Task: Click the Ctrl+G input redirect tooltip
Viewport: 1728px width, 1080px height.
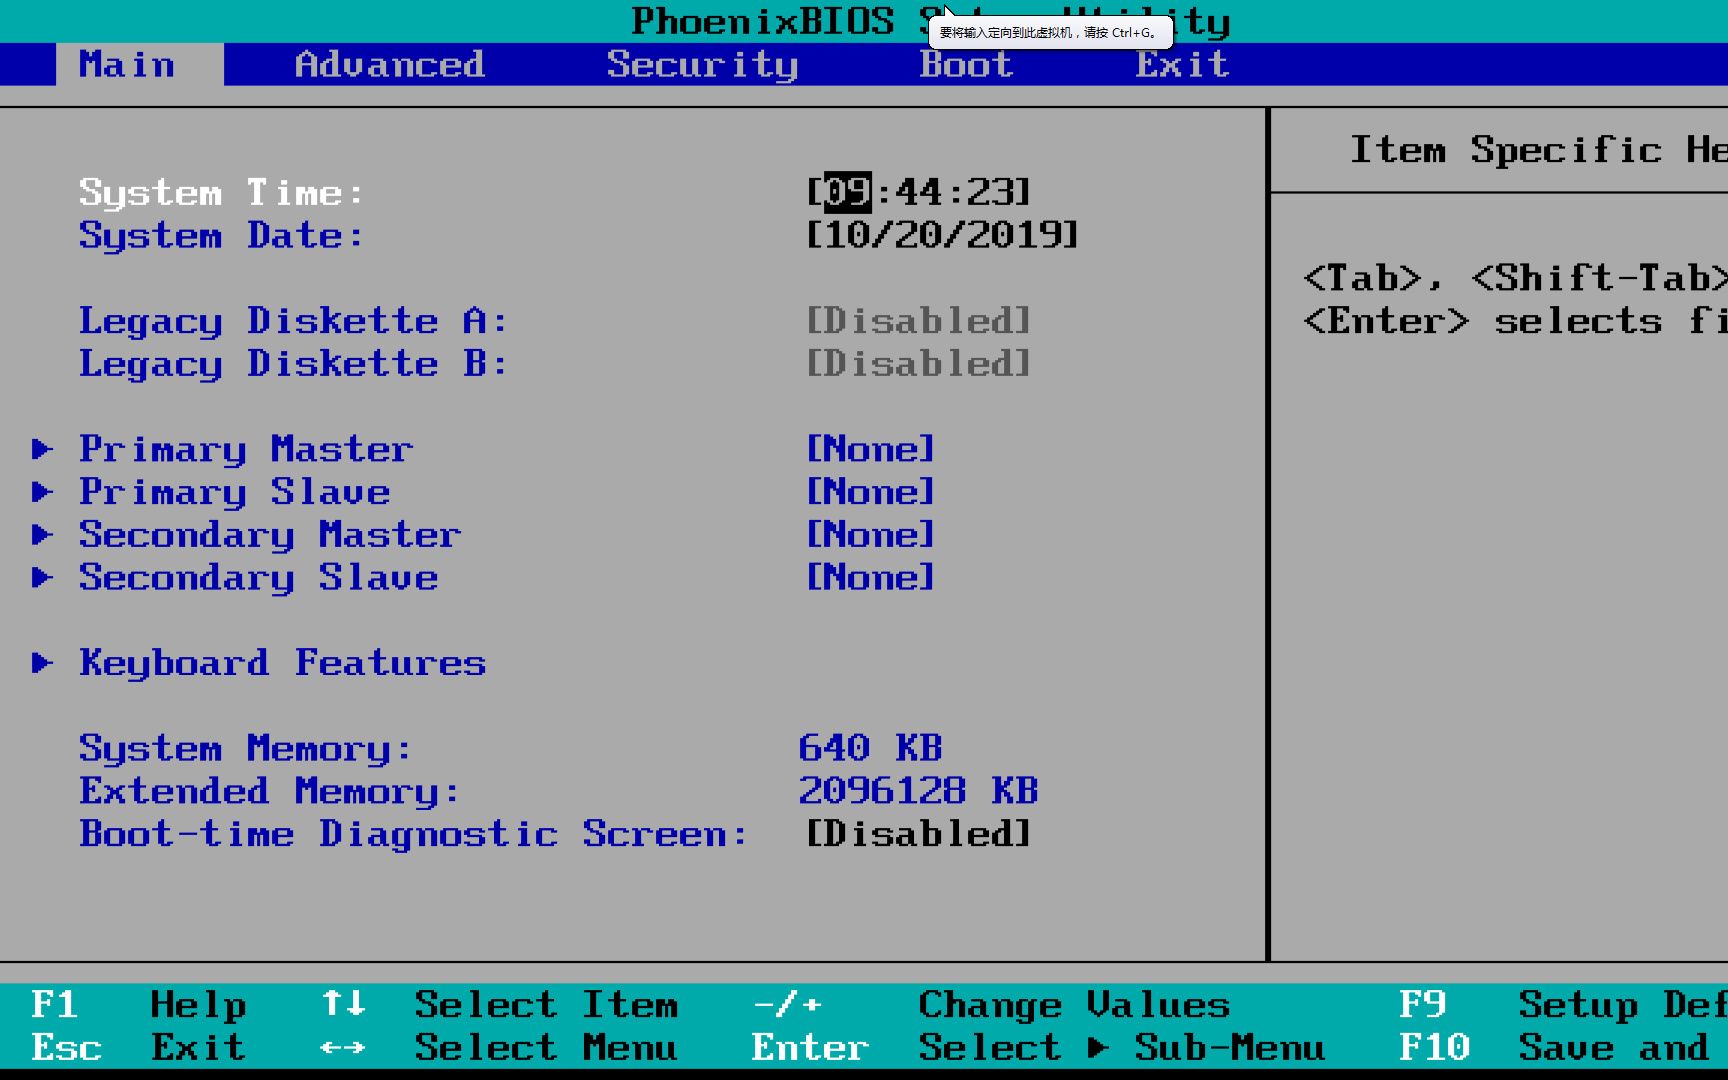Action: (x=1050, y=33)
